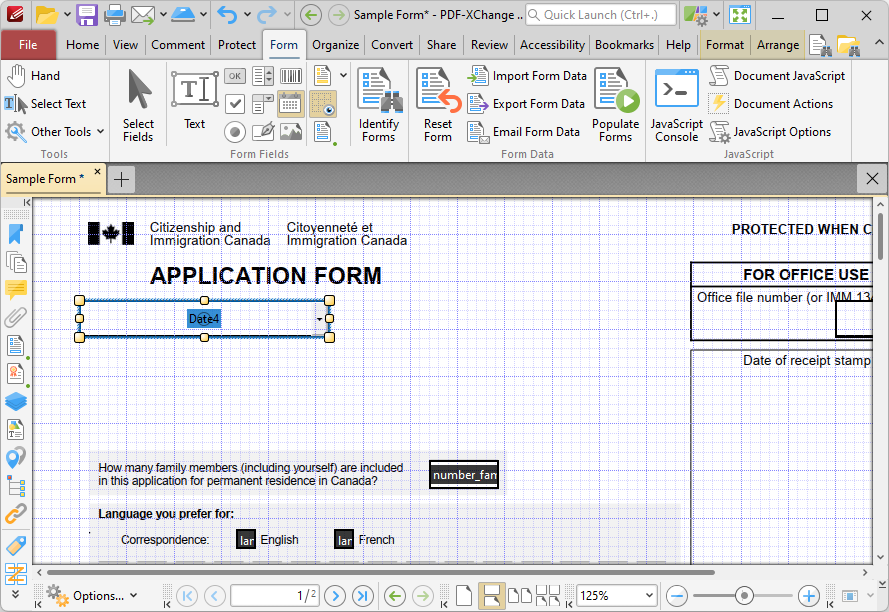Insert a barcode form field
The height and width of the screenshot is (612, 889).
tap(291, 75)
